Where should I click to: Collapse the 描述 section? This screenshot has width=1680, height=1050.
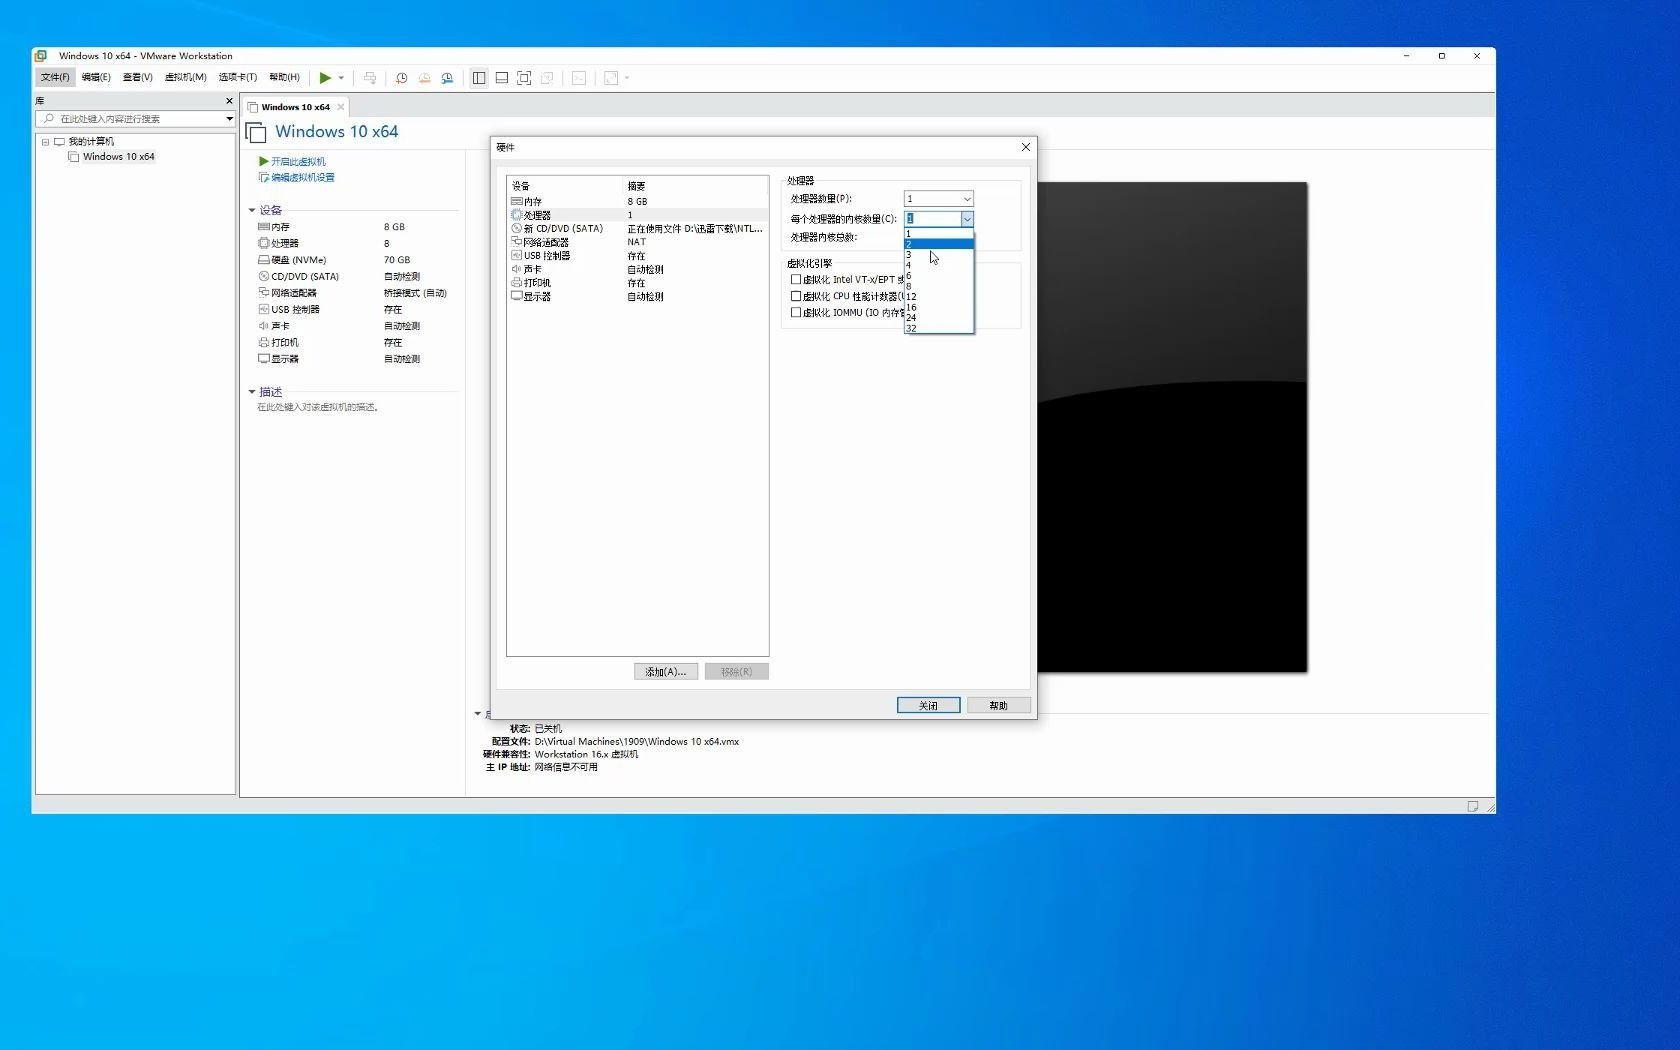[x=252, y=392]
